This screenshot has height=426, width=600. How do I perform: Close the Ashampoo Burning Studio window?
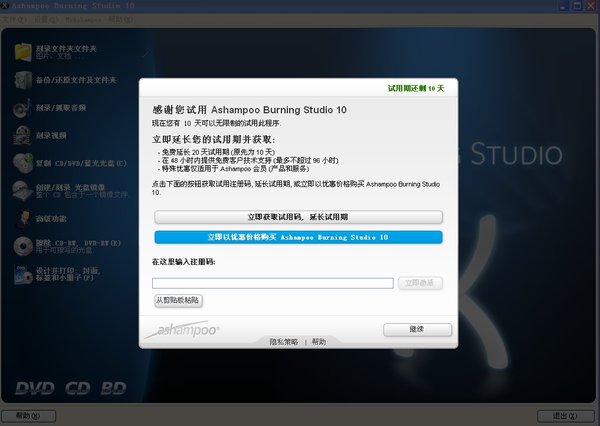[x=590, y=6]
